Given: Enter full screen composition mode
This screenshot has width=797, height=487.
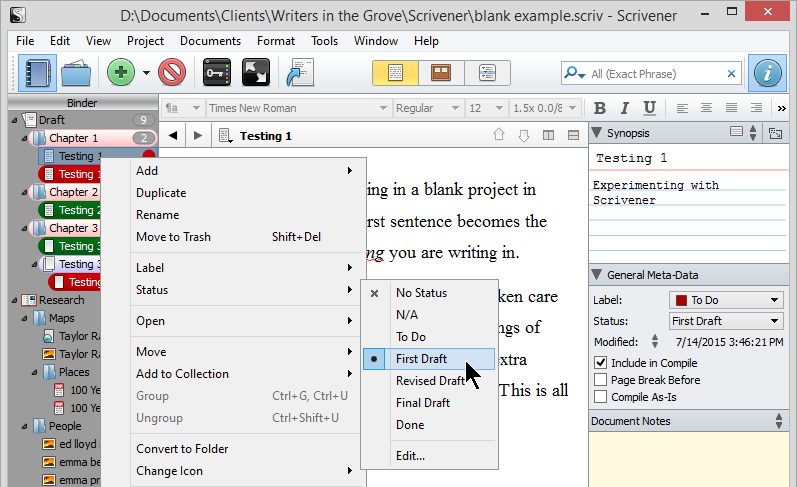Looking at the screenshot, I should 256,73.
